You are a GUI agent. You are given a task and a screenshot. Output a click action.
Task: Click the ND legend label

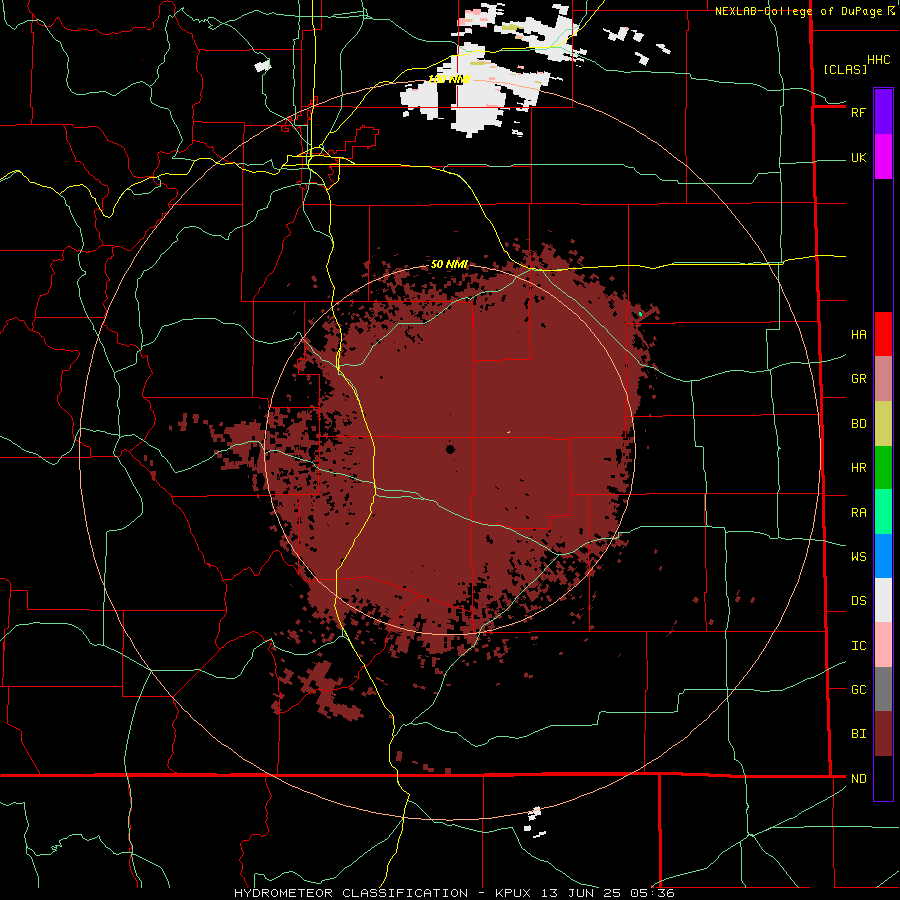coord(858,779)
